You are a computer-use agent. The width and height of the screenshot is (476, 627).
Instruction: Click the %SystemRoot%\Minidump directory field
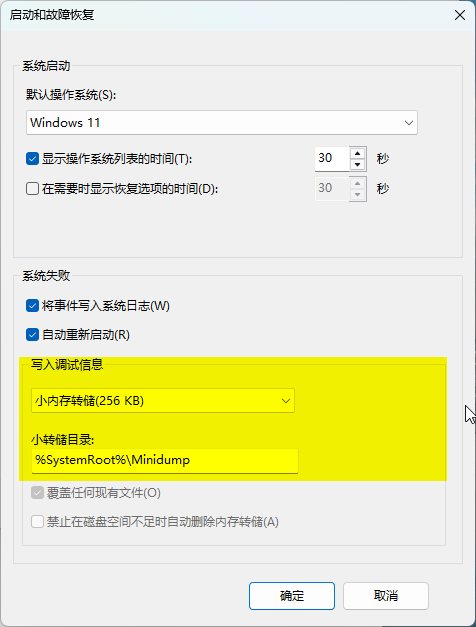(x=164, y=461)
